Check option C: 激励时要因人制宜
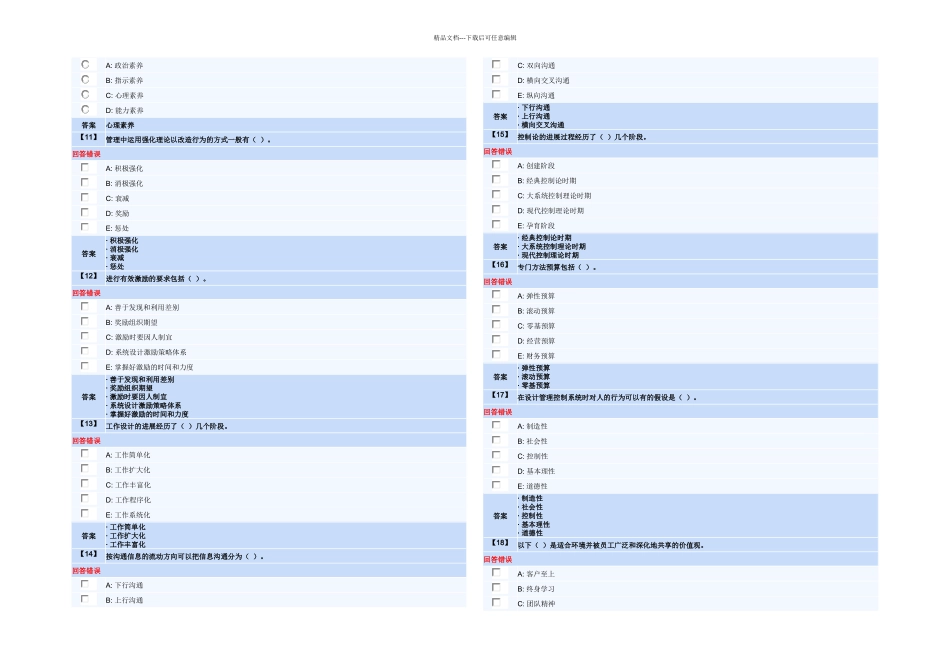Image resolution: width=950 pixels, height=672 pixels. point(85,336)
